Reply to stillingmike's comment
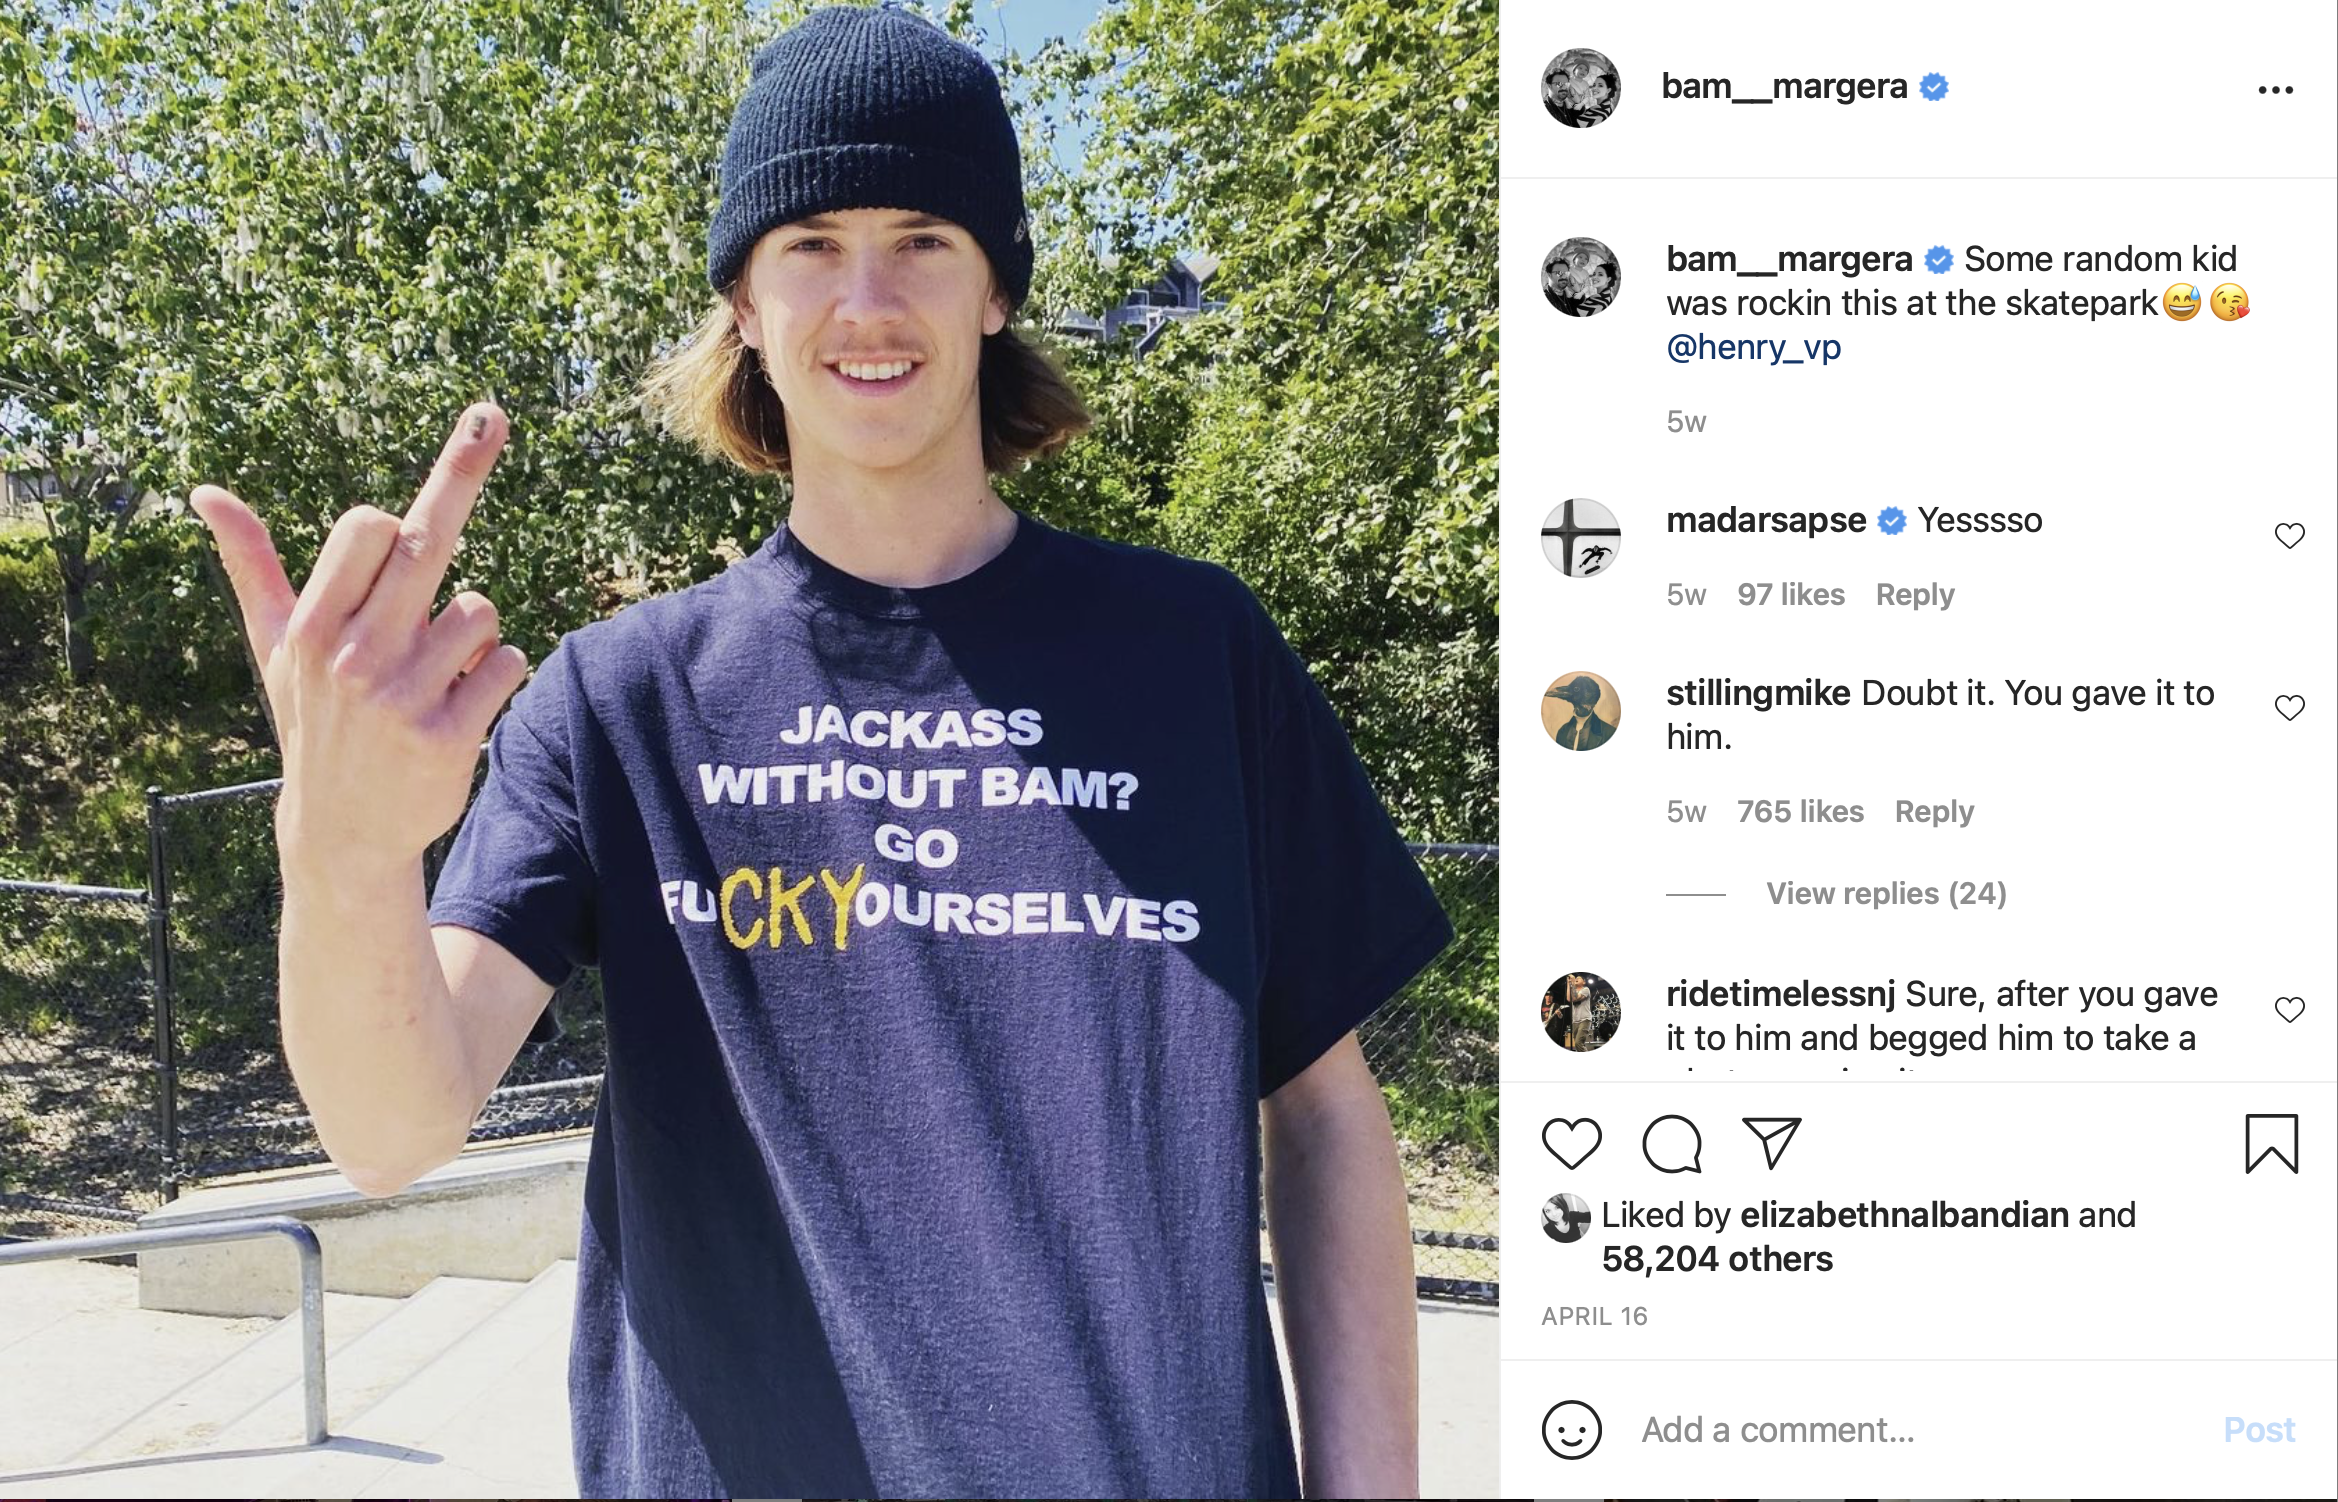The width and height of the screenshot is (2338, 1502). [x=1934, y=811]
